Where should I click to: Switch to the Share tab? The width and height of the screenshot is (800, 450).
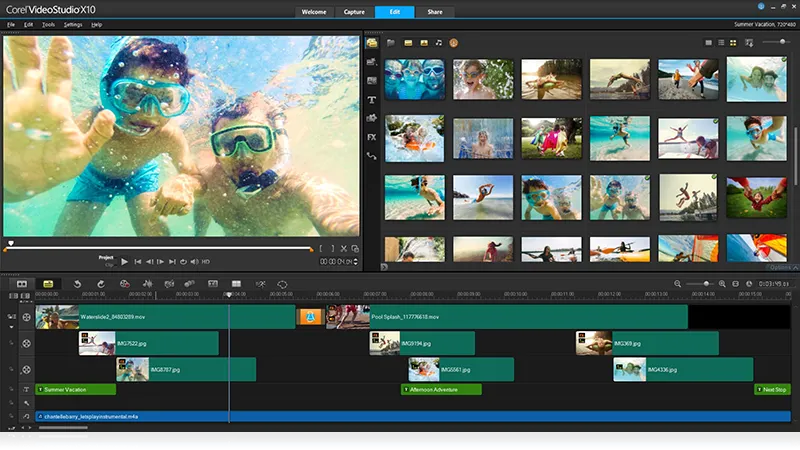coord(437,12)
